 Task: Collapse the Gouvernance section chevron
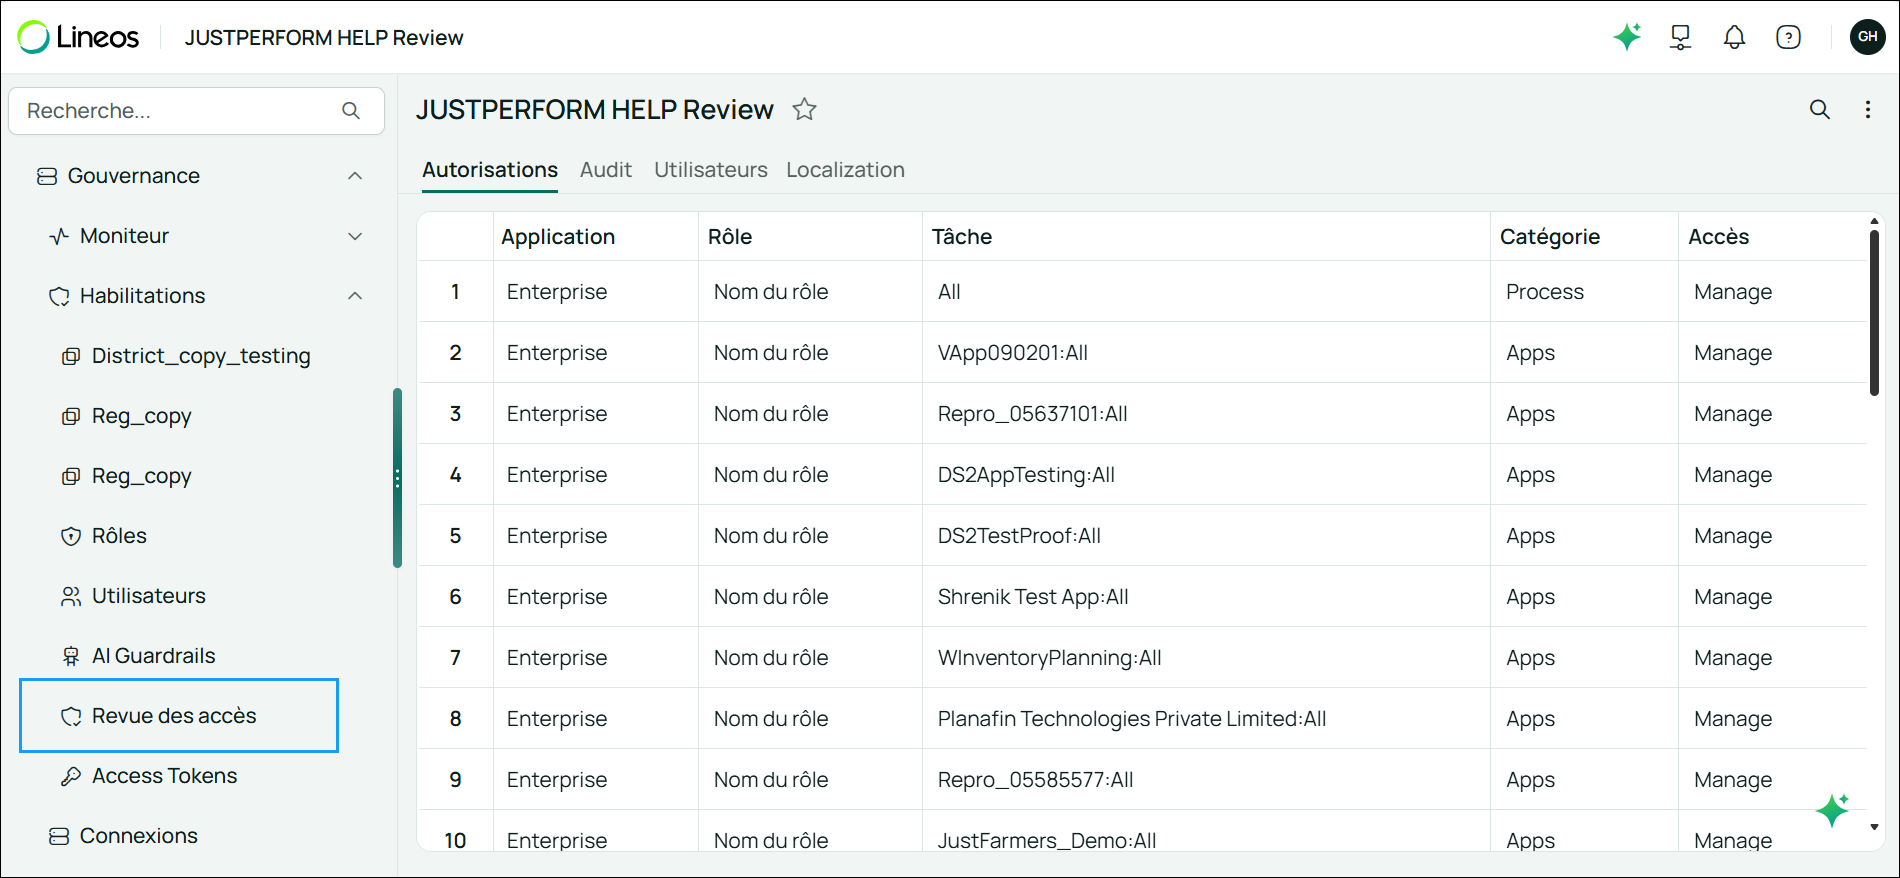click(x=355, y=176)
